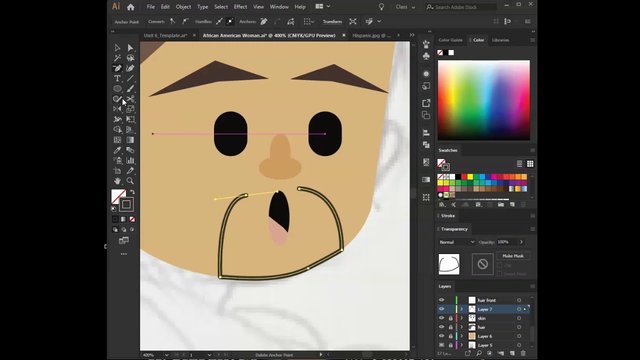The width and height of the screenshot is (640, 360).
Task: Open the File menu
Action: [x=151, y=7]
